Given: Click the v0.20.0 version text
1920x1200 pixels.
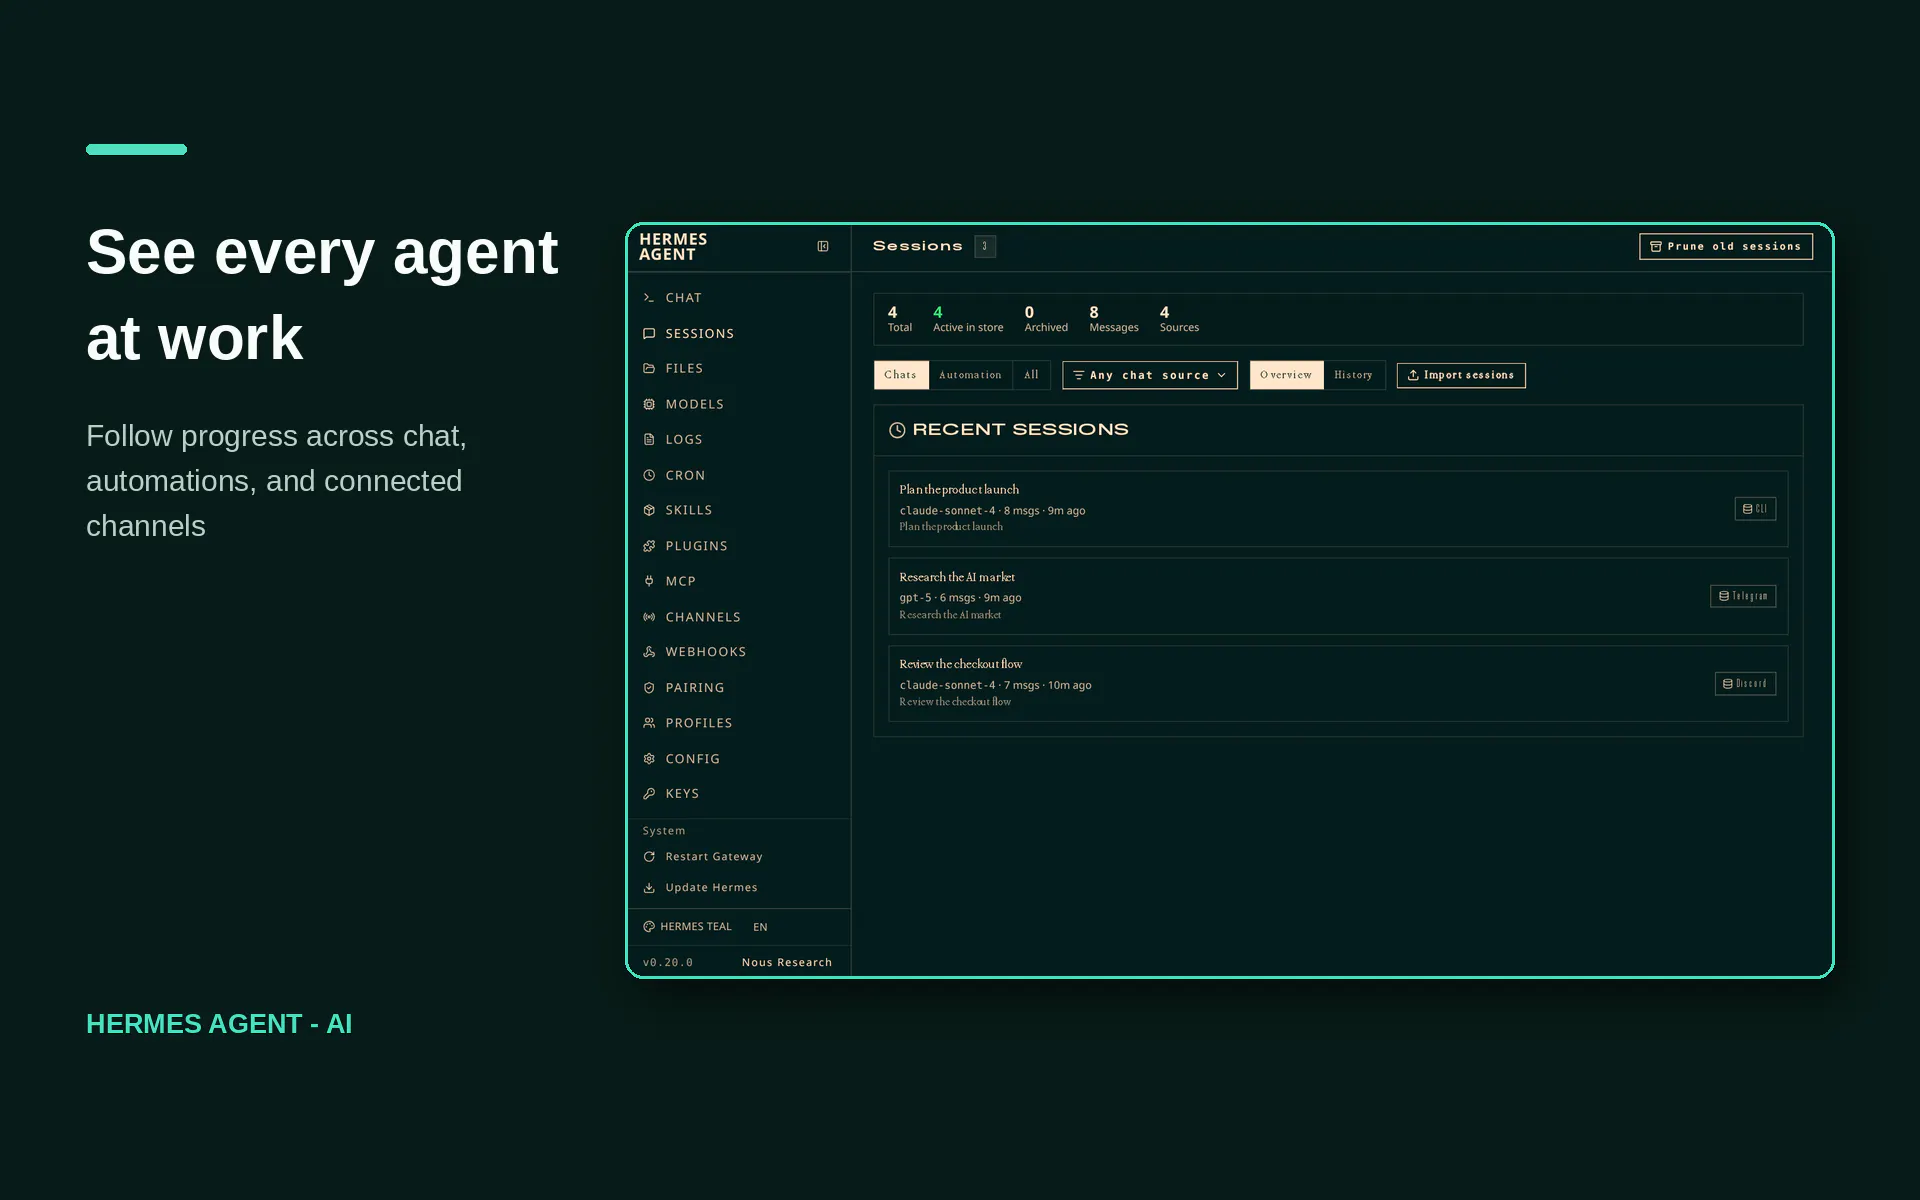Looking at the screenshot, I should pyautogui.click(x=667, y=962).
